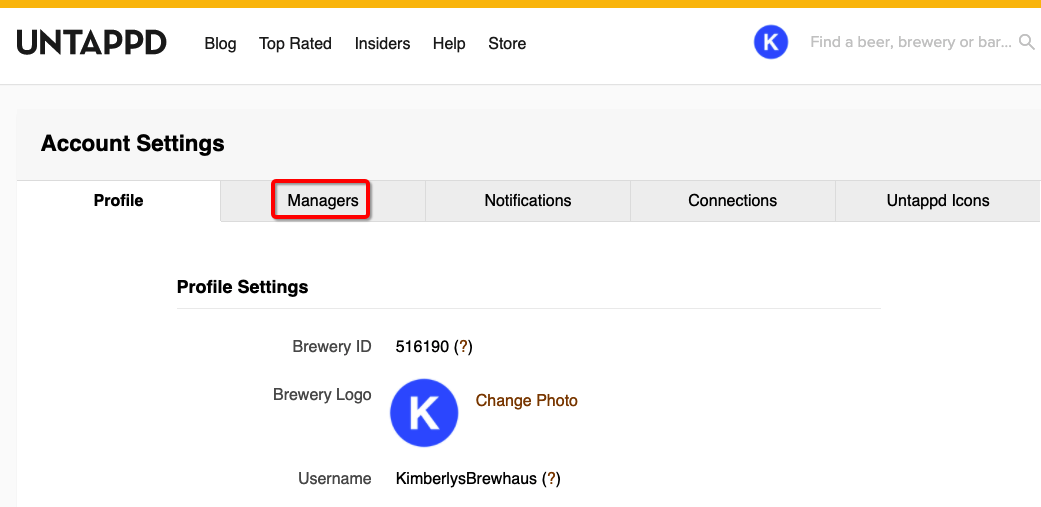The width and height of the screenshot is (1041, 507).
Task: Click the brewery logo K image
Action: (424, 412)
